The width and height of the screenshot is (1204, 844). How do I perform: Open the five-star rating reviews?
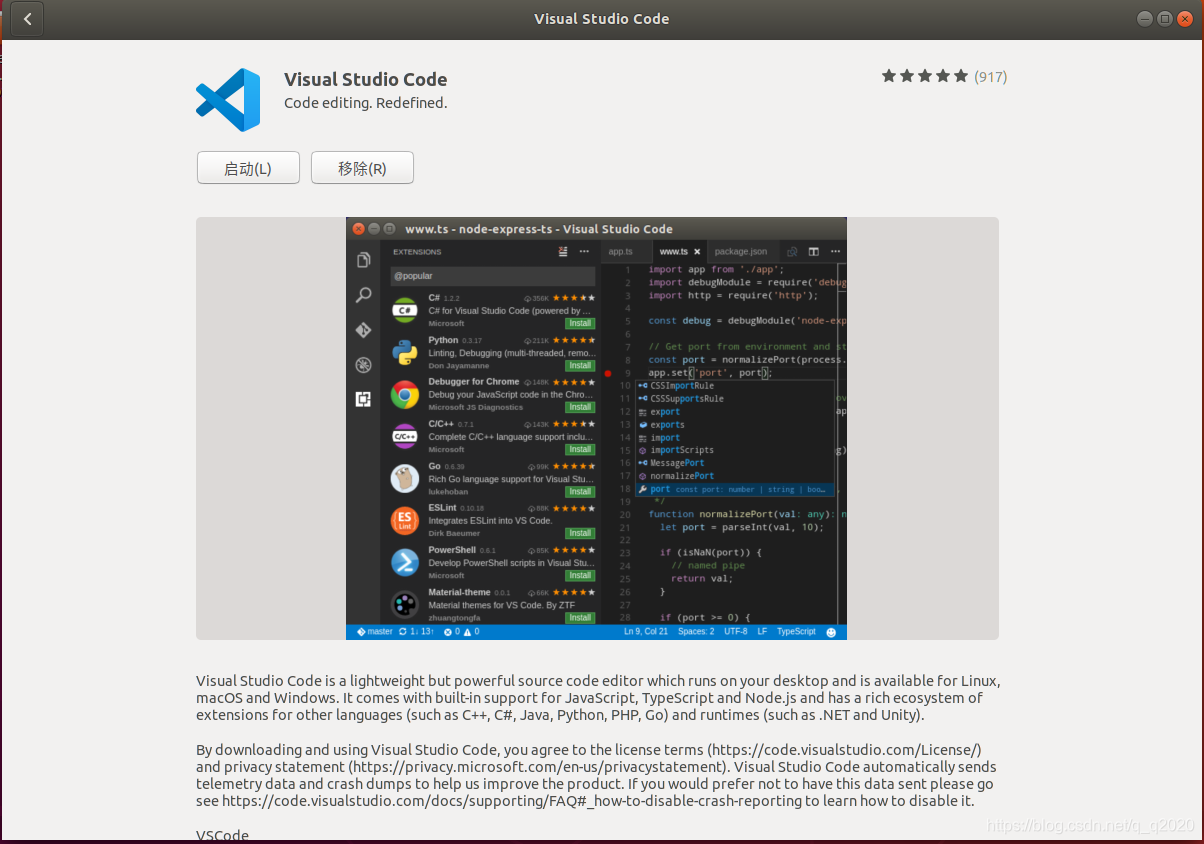tap(925, 76)
